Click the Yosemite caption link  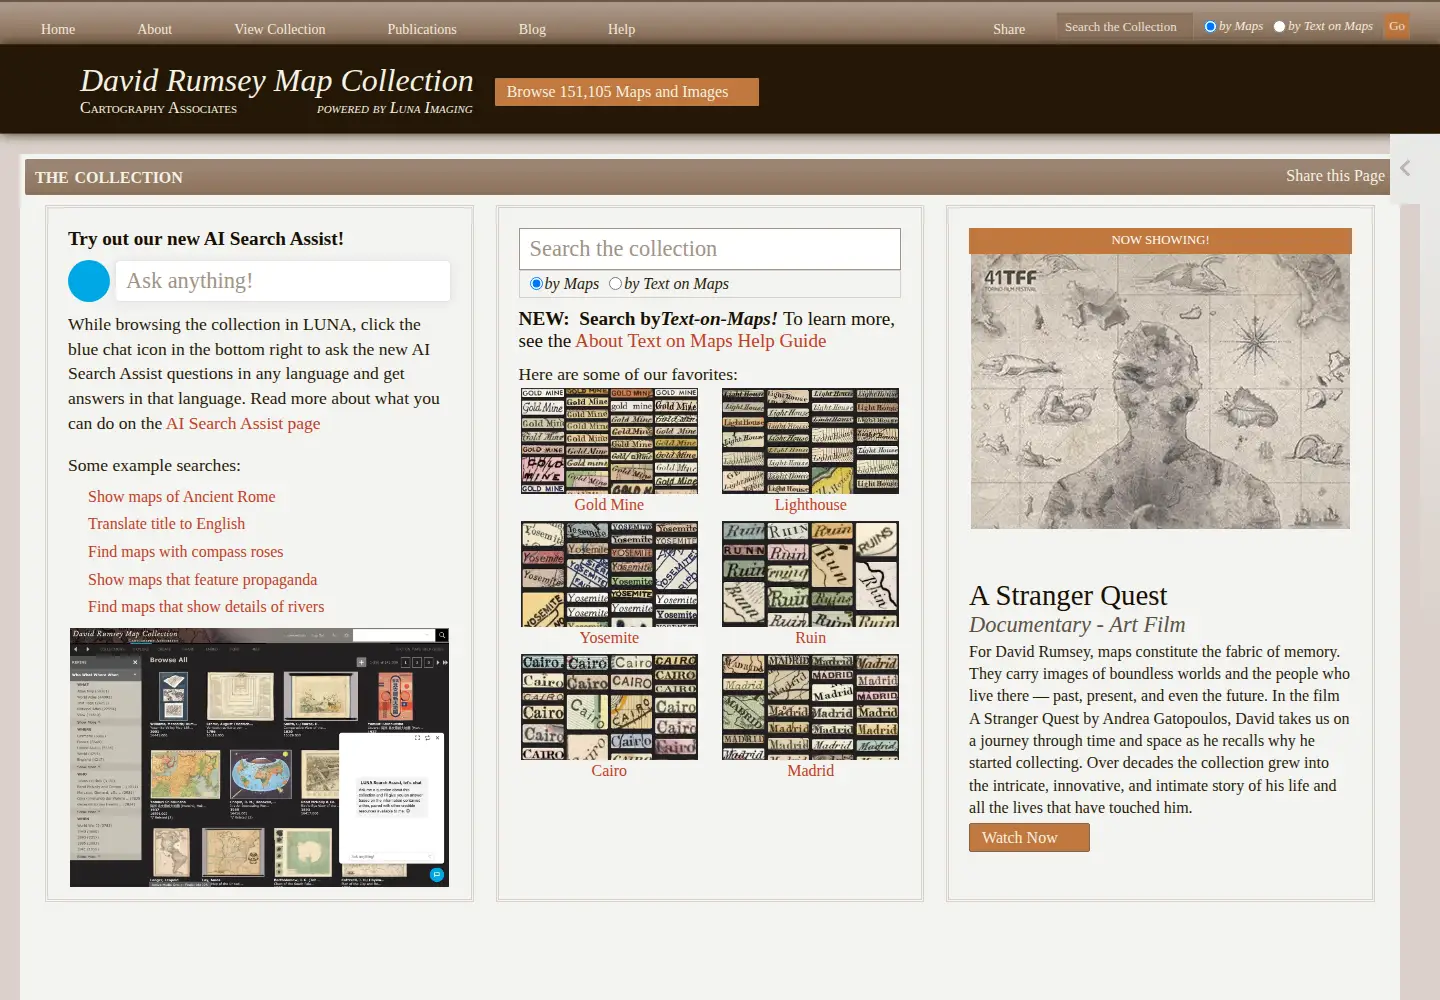coord(609,638)
